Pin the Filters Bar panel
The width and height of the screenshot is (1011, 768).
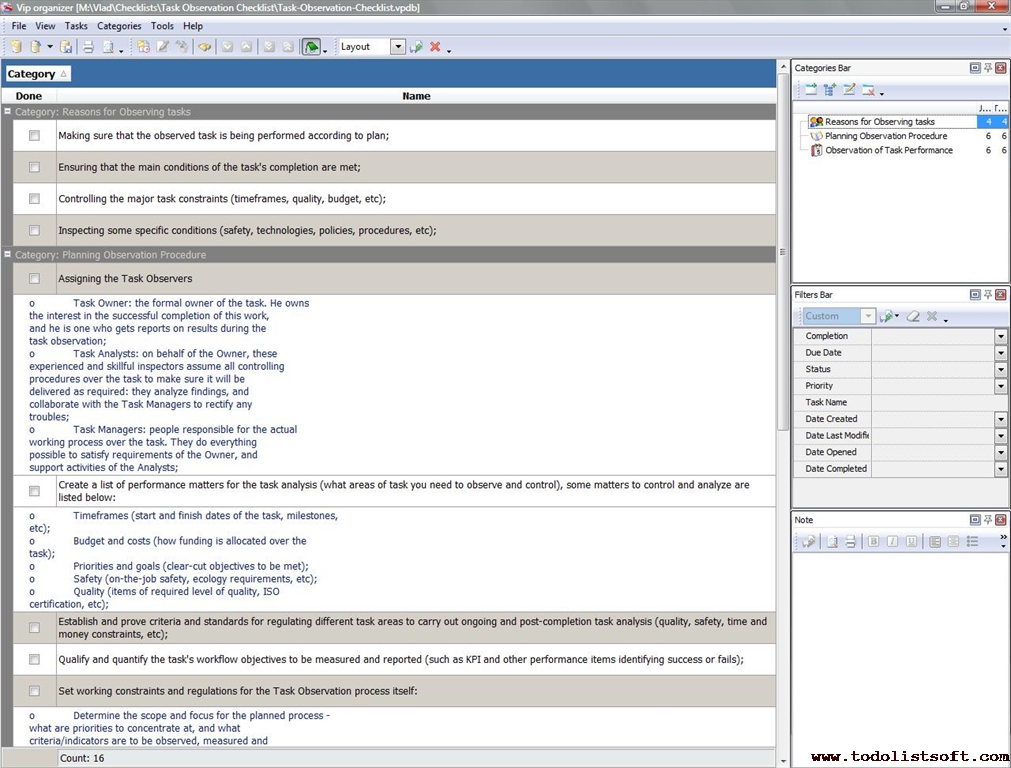[x=987, y=295]
